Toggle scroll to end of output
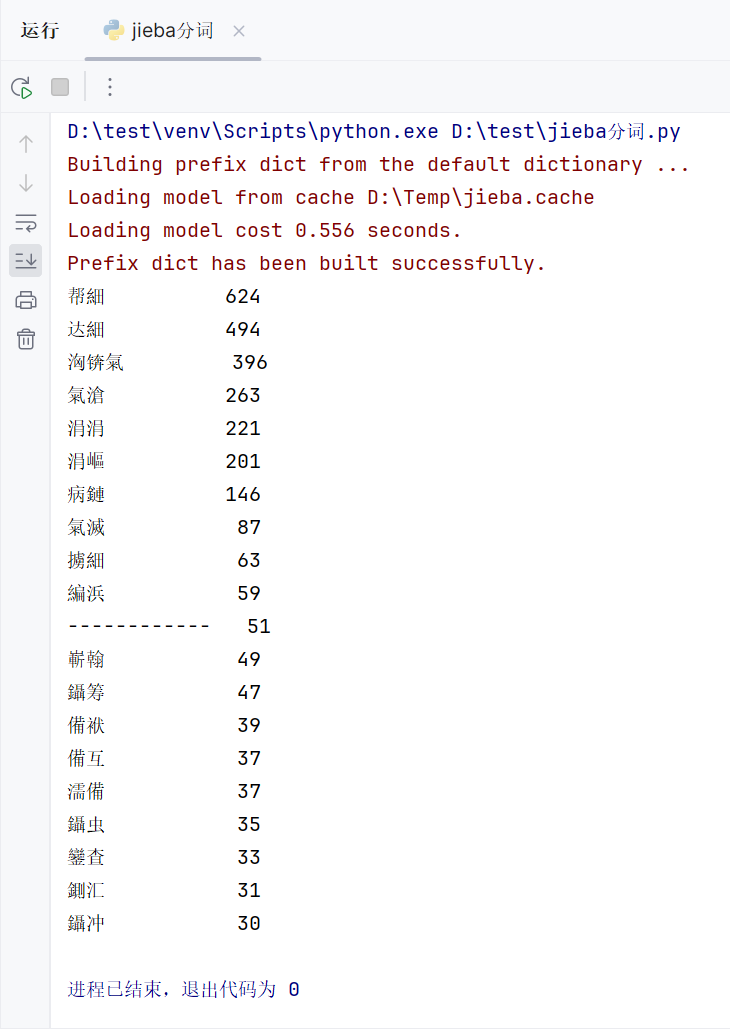This screenshot has height=1029, width=730. click(26, 261)
